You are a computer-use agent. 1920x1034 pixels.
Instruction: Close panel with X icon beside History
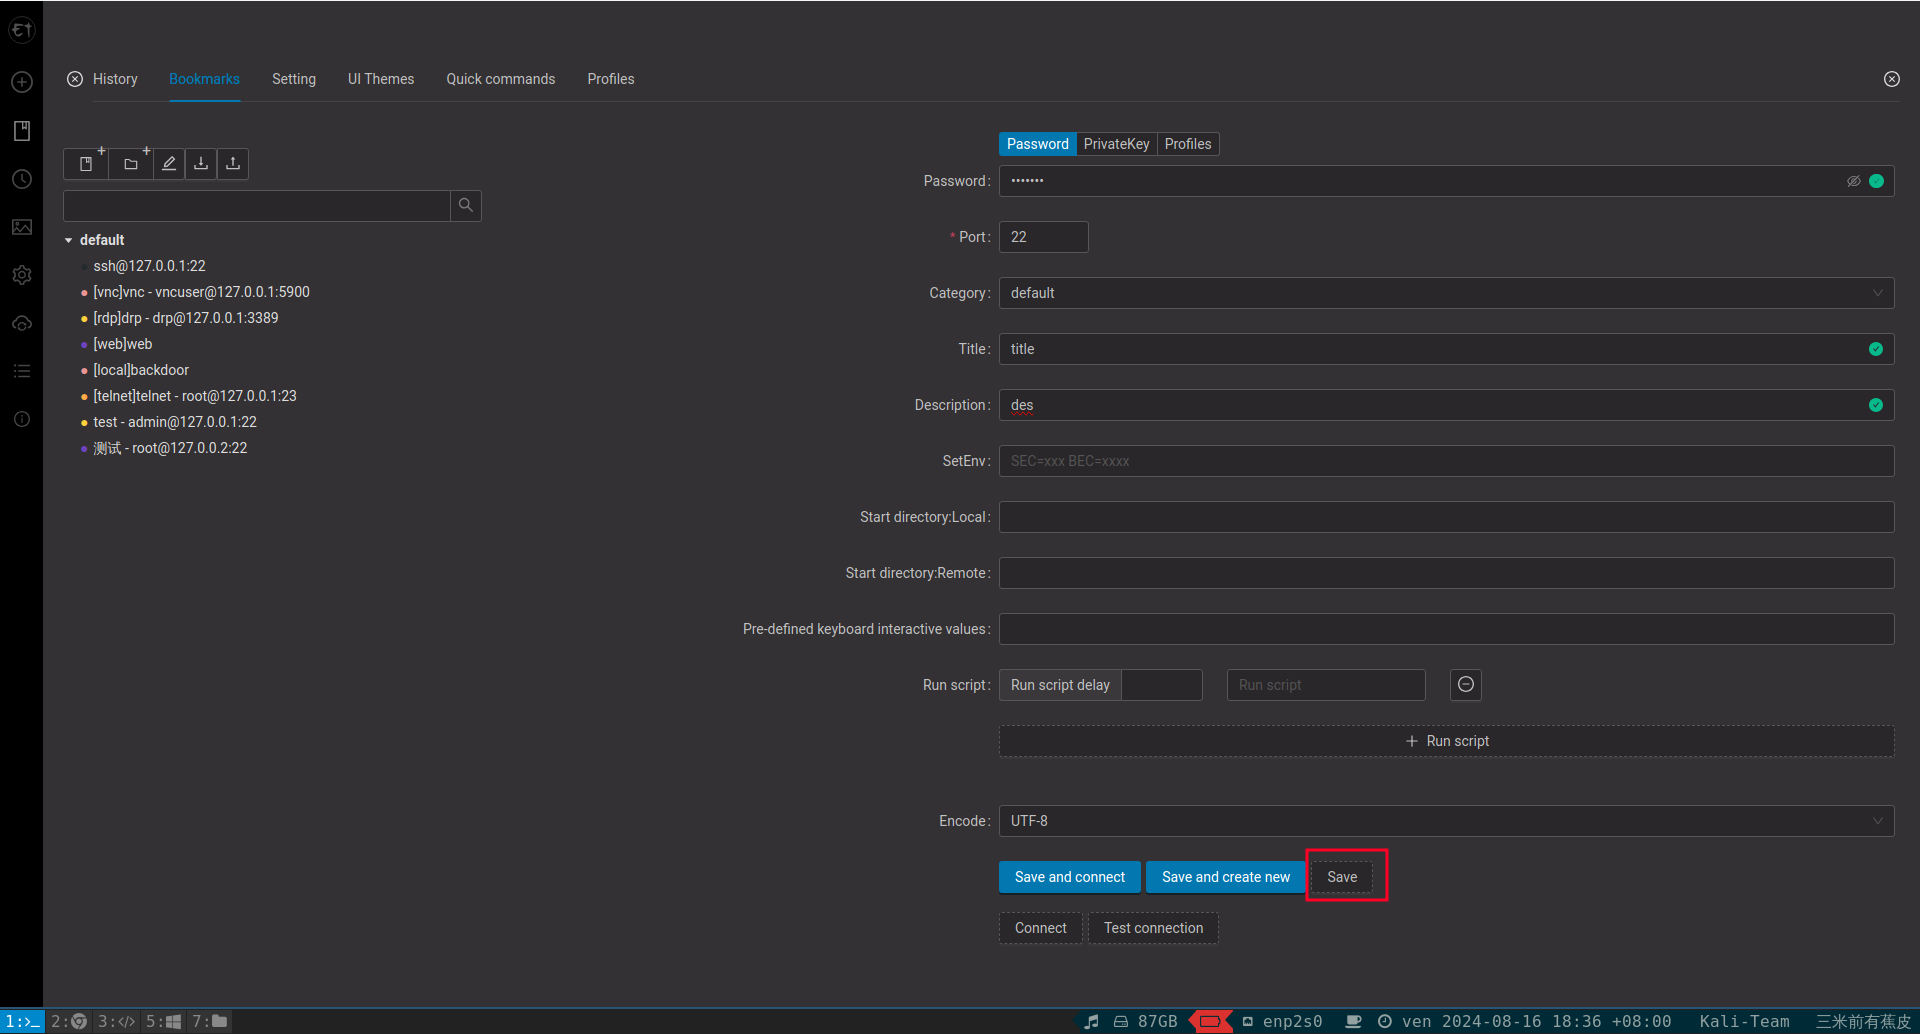coord(75,79)
